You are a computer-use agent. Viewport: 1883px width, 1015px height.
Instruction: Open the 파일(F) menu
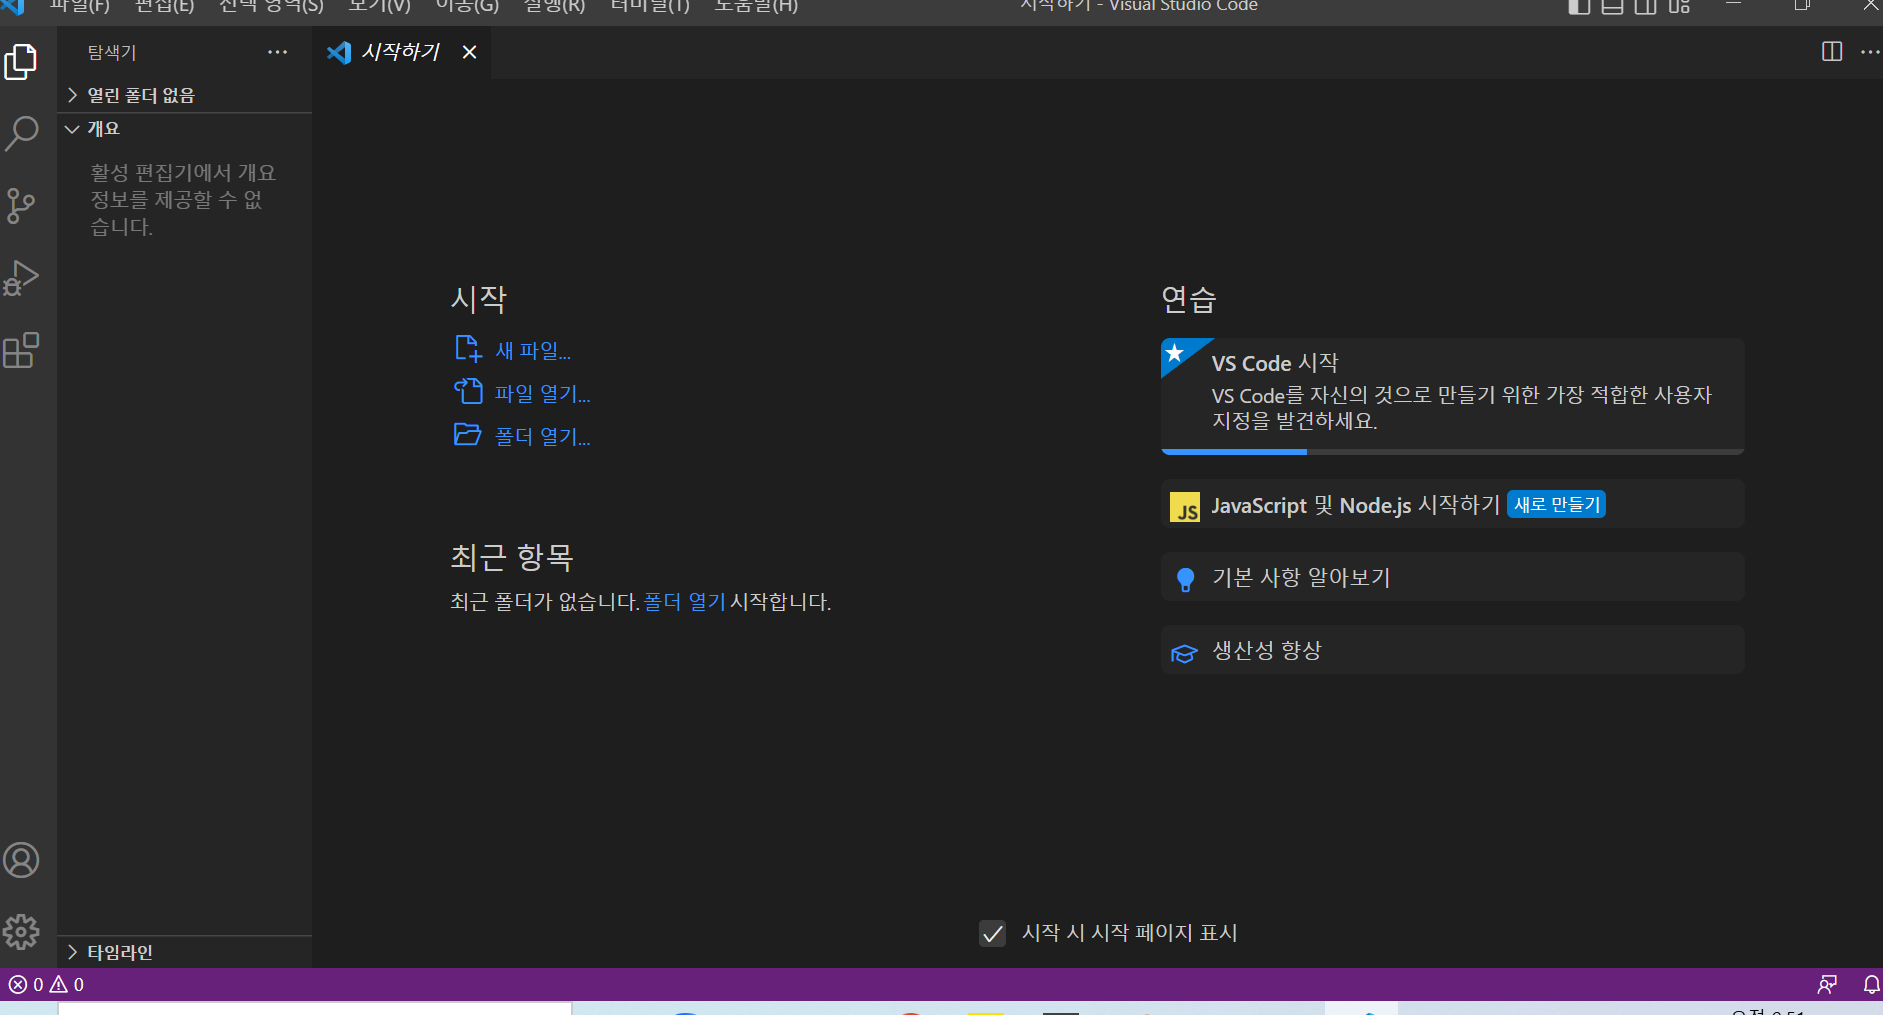point(80,6)
